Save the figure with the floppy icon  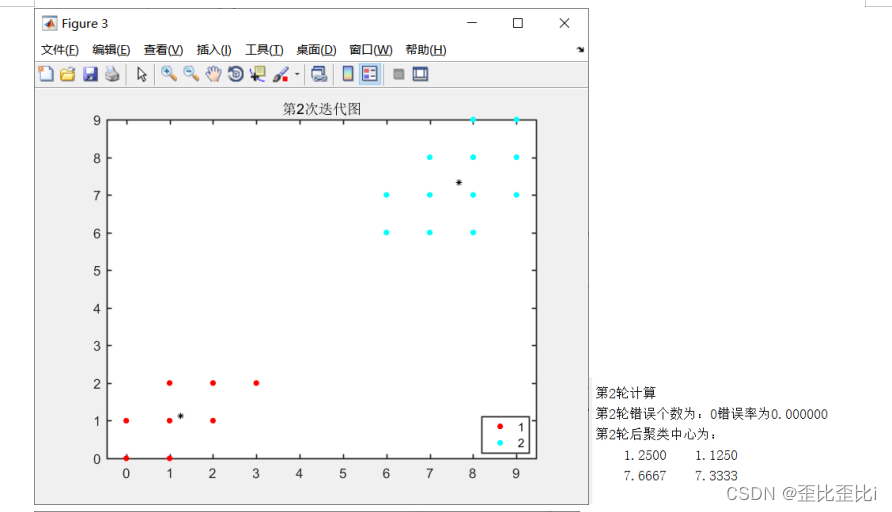90,74
